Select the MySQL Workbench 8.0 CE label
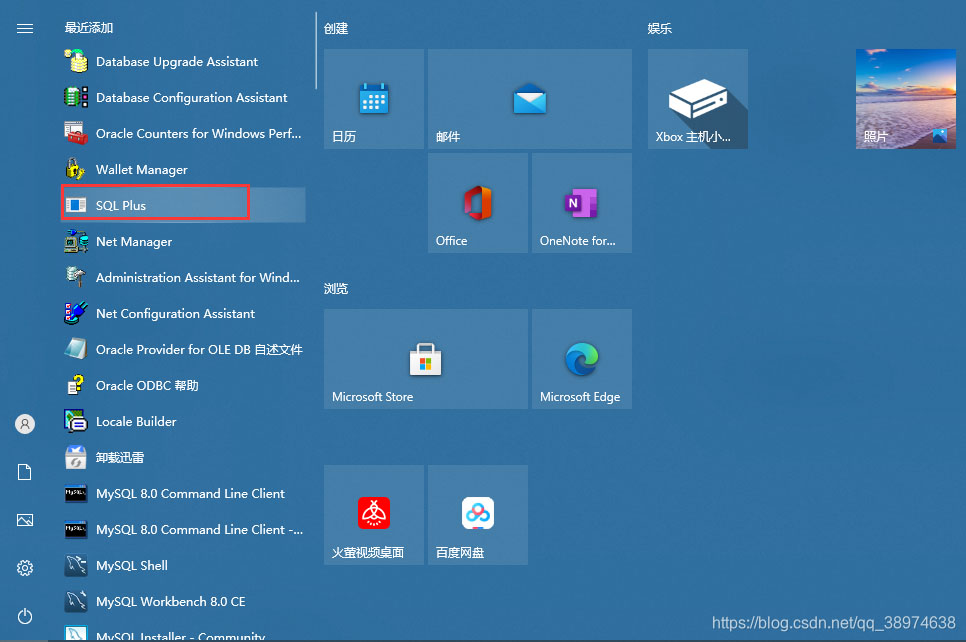This screenshot has height=642, width=966. [x=171, y=601]
